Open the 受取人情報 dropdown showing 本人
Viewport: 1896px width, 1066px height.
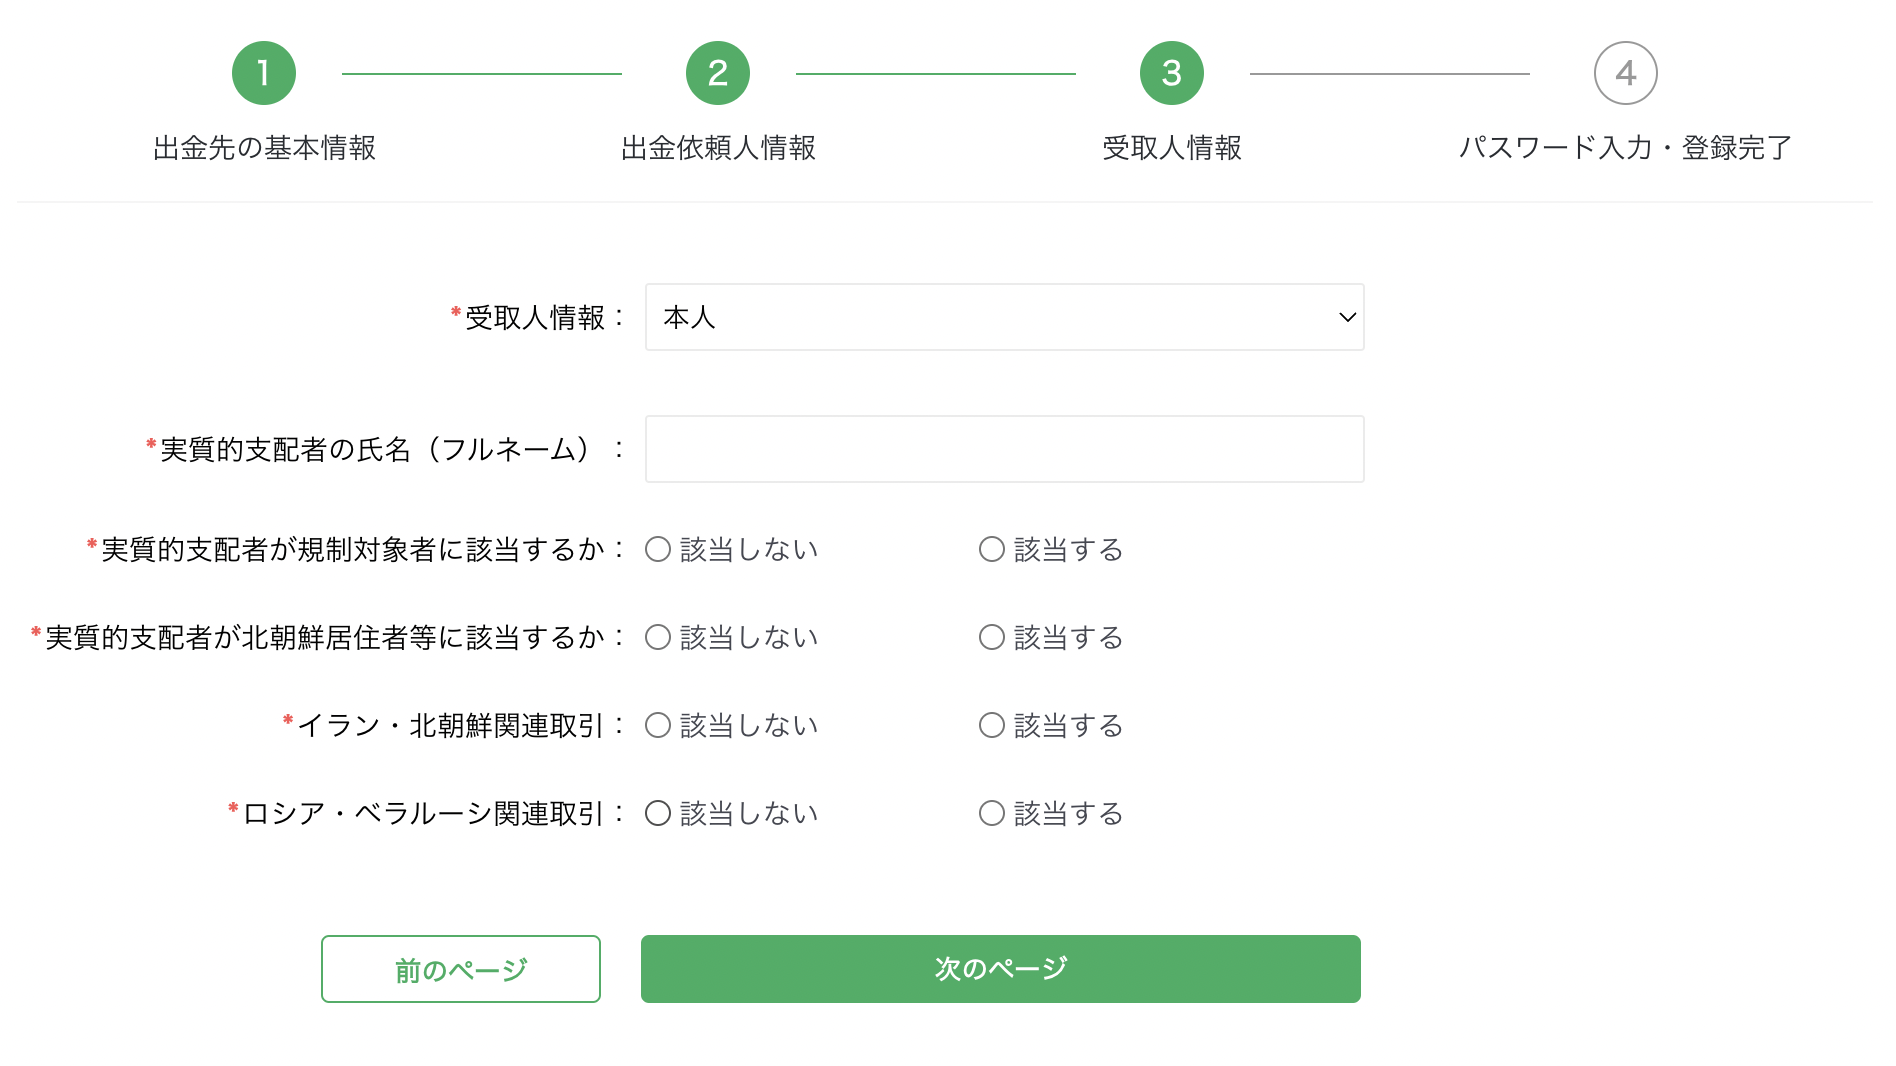[1005, 317]
